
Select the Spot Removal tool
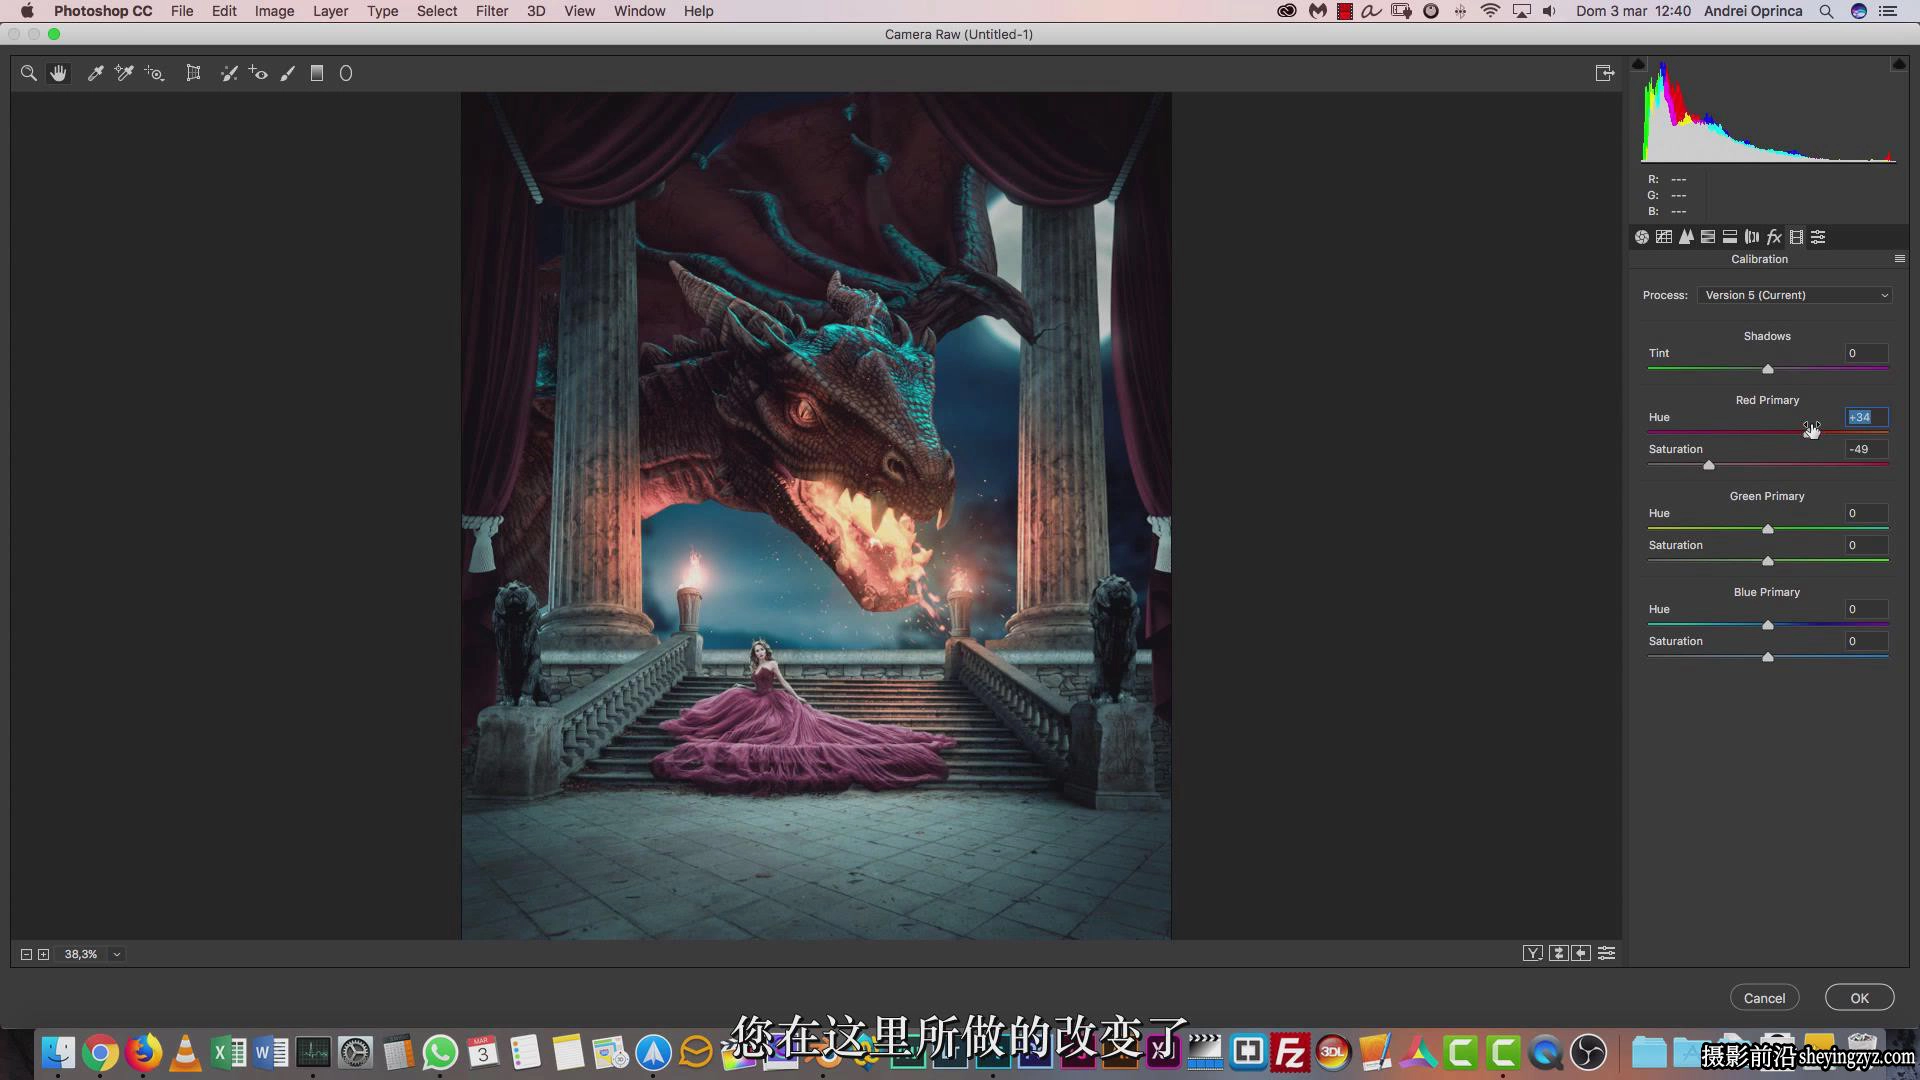coord(229,73)
